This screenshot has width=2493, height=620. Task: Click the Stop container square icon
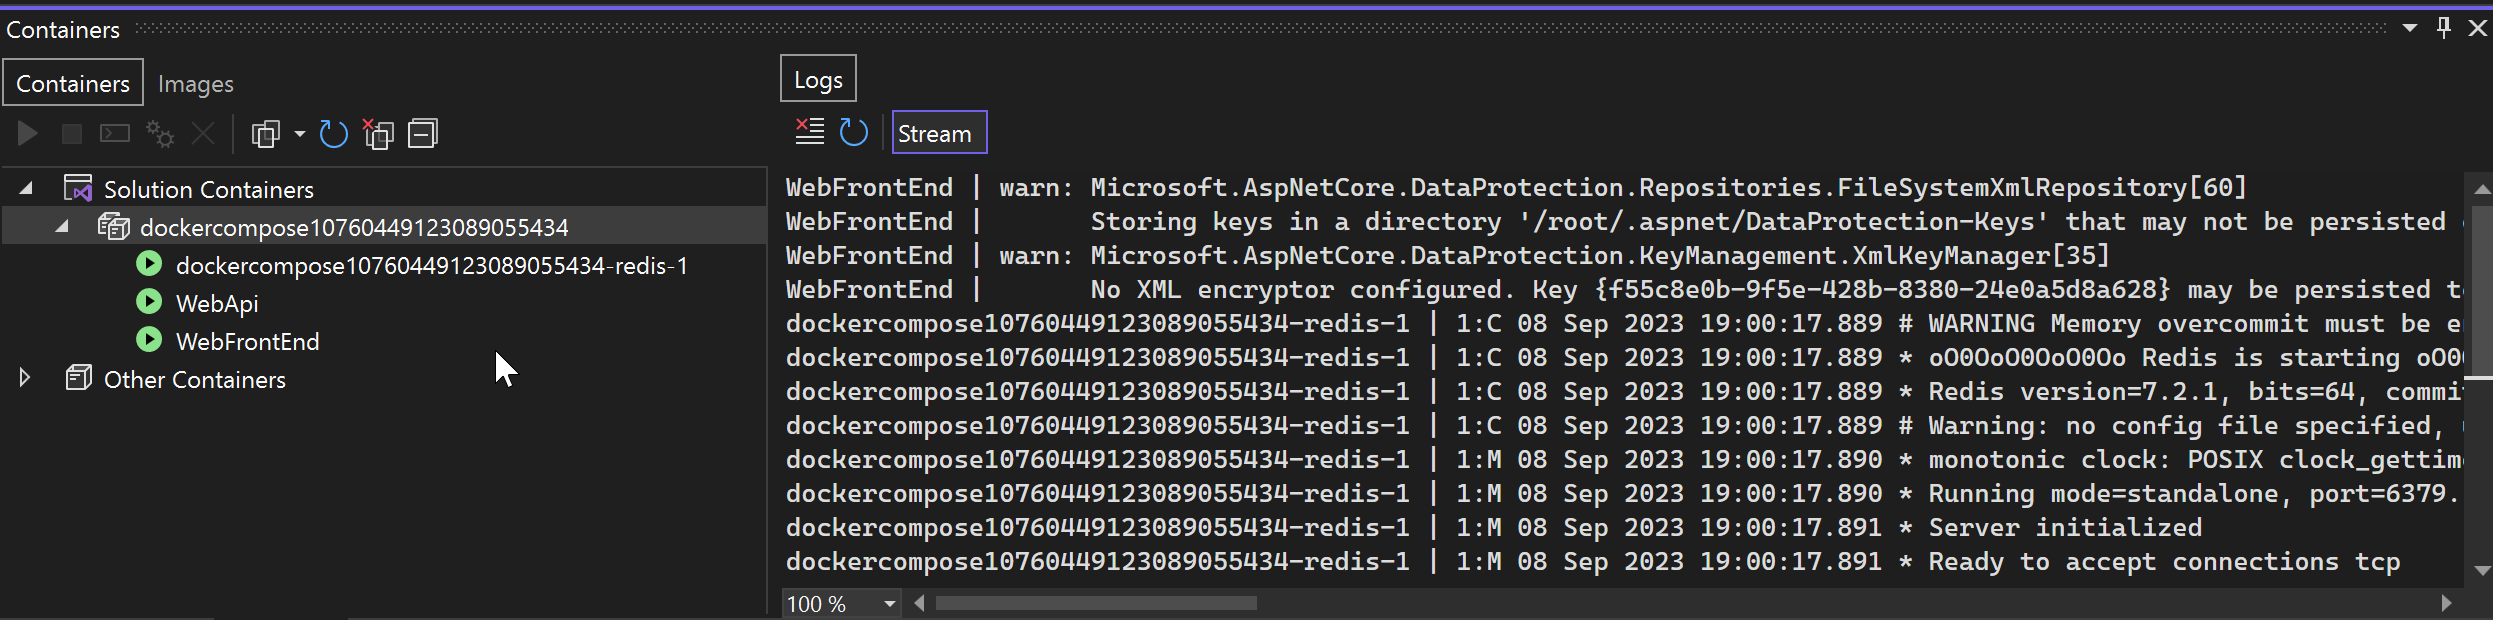pyautogui.click(x=71, y=133)
